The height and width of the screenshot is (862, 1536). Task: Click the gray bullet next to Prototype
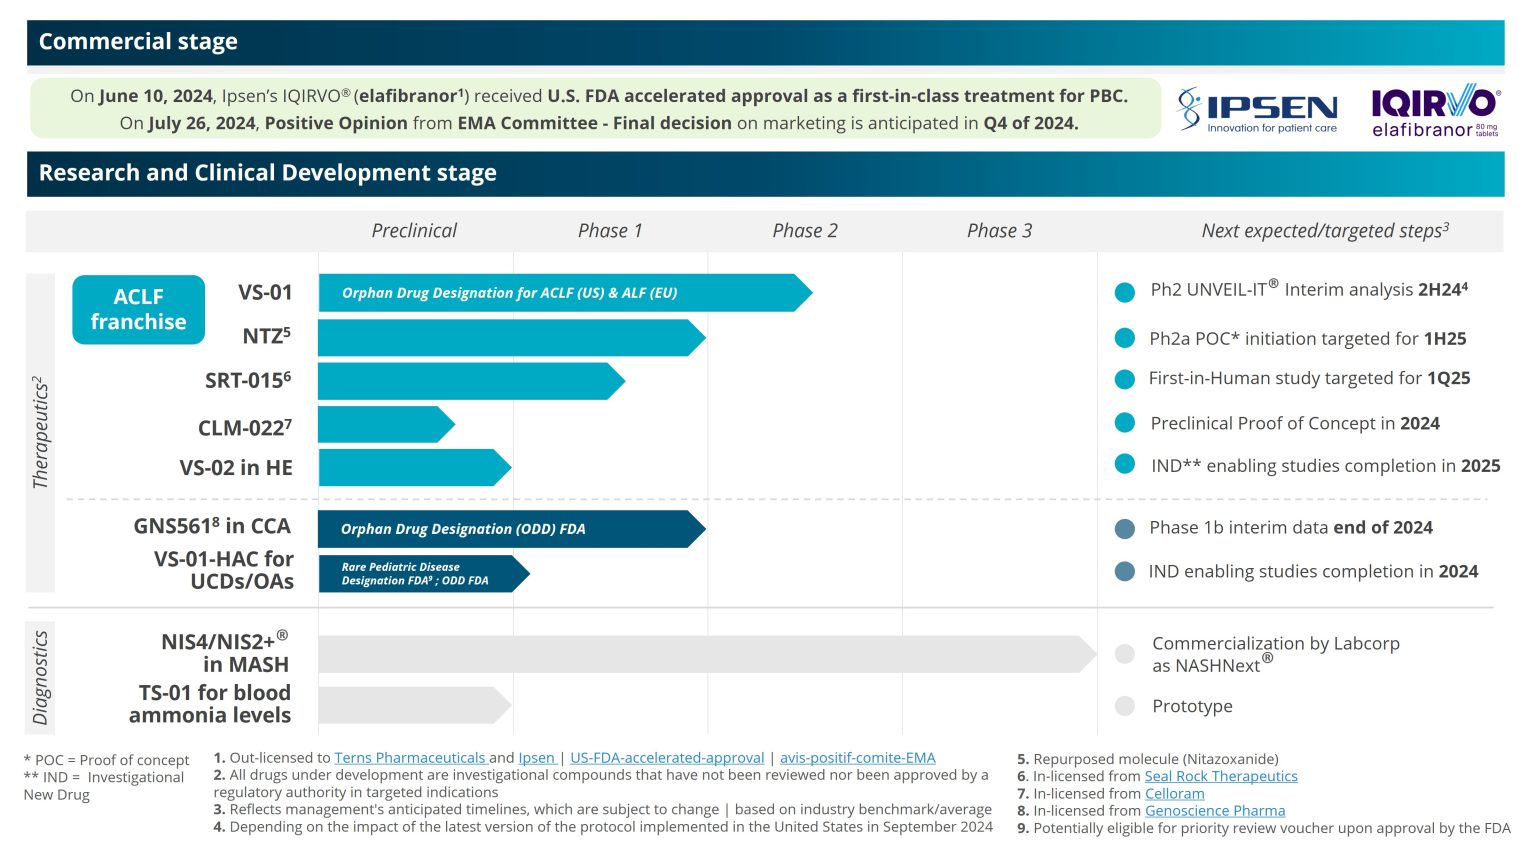[1125, 706]
